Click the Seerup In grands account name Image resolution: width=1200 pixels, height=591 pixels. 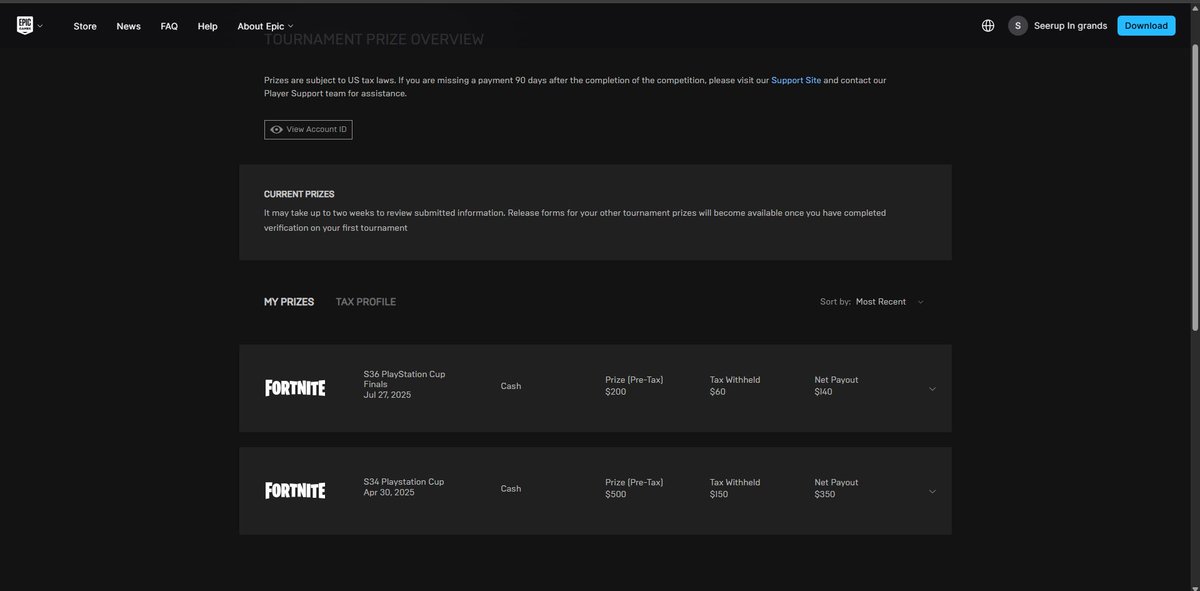point(1071,26)
